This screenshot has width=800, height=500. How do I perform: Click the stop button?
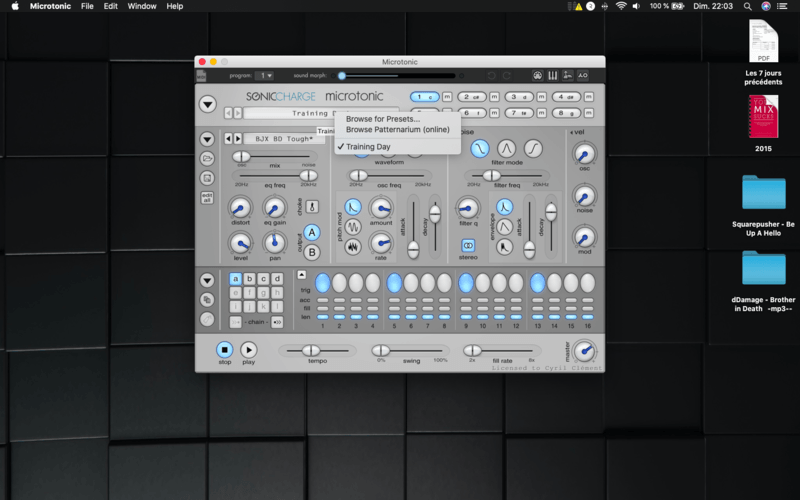pyautogui.click(x=224, y=349)
